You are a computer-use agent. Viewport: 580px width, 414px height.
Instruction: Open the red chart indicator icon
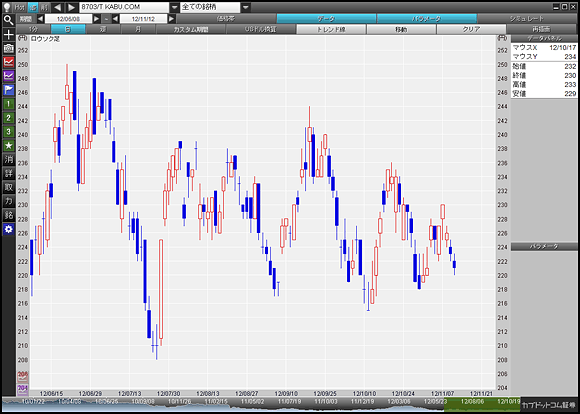point(9,62)
